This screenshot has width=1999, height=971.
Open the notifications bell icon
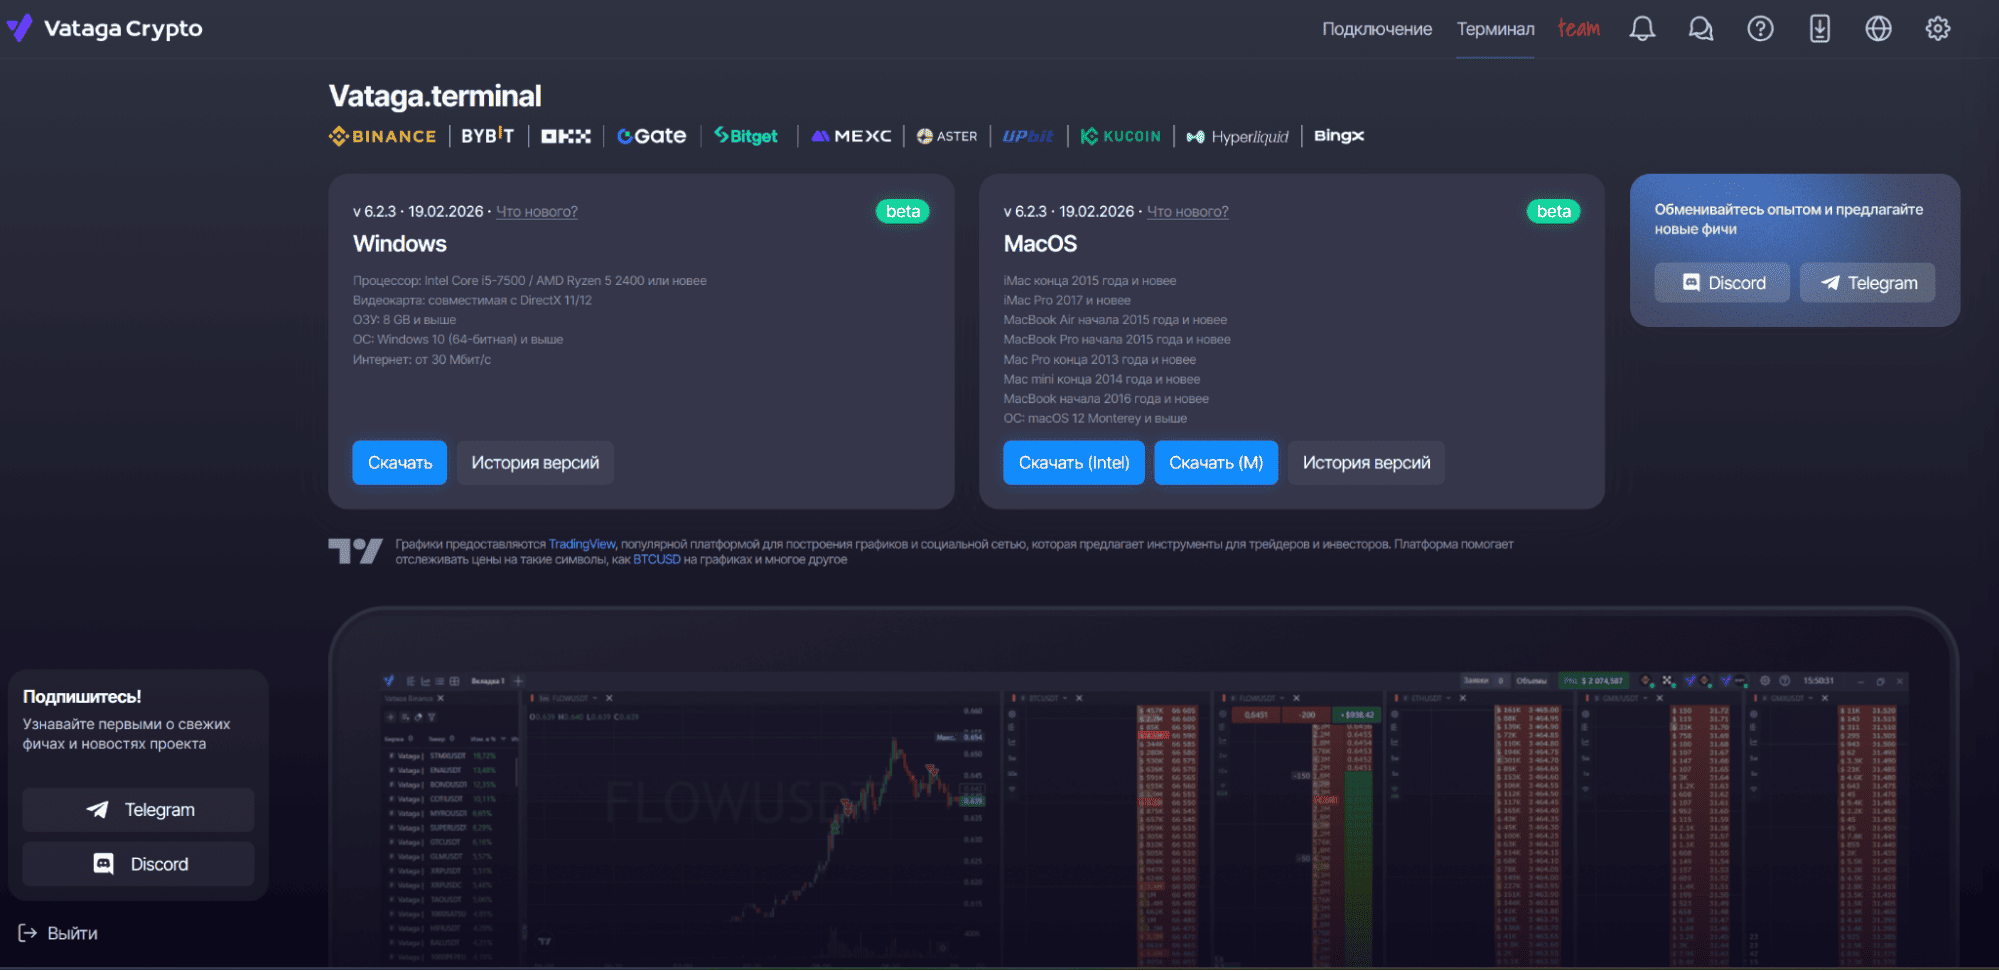click(x=1642, y=29)
